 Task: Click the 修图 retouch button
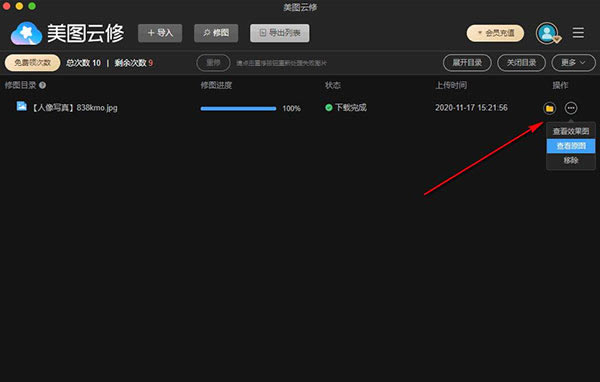click(x=216, y=33)
